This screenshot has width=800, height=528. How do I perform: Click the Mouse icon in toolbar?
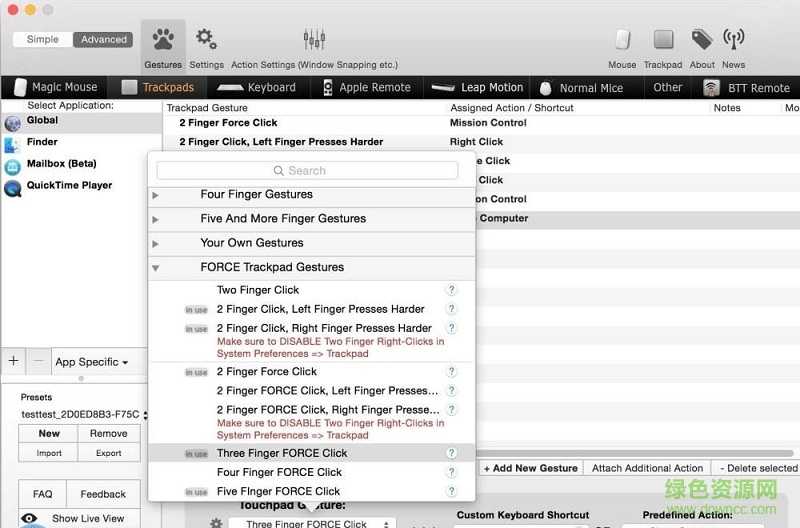(x=622, y=39)
